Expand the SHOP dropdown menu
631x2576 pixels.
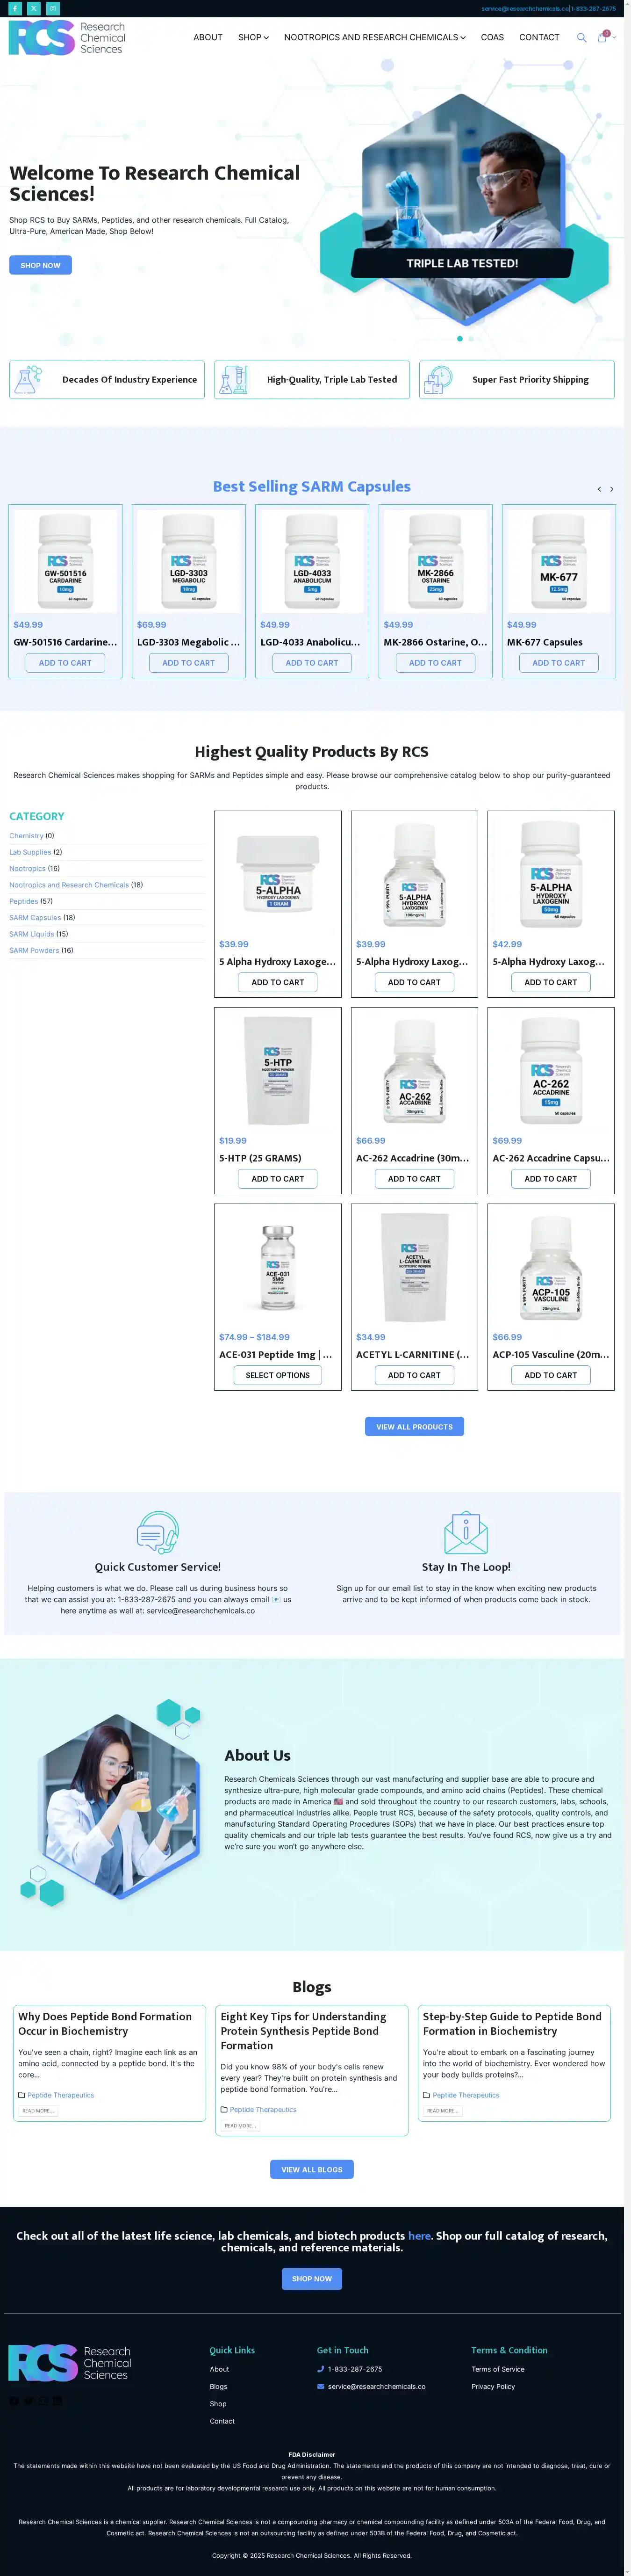pyautogui.click(x=253, y=38)
